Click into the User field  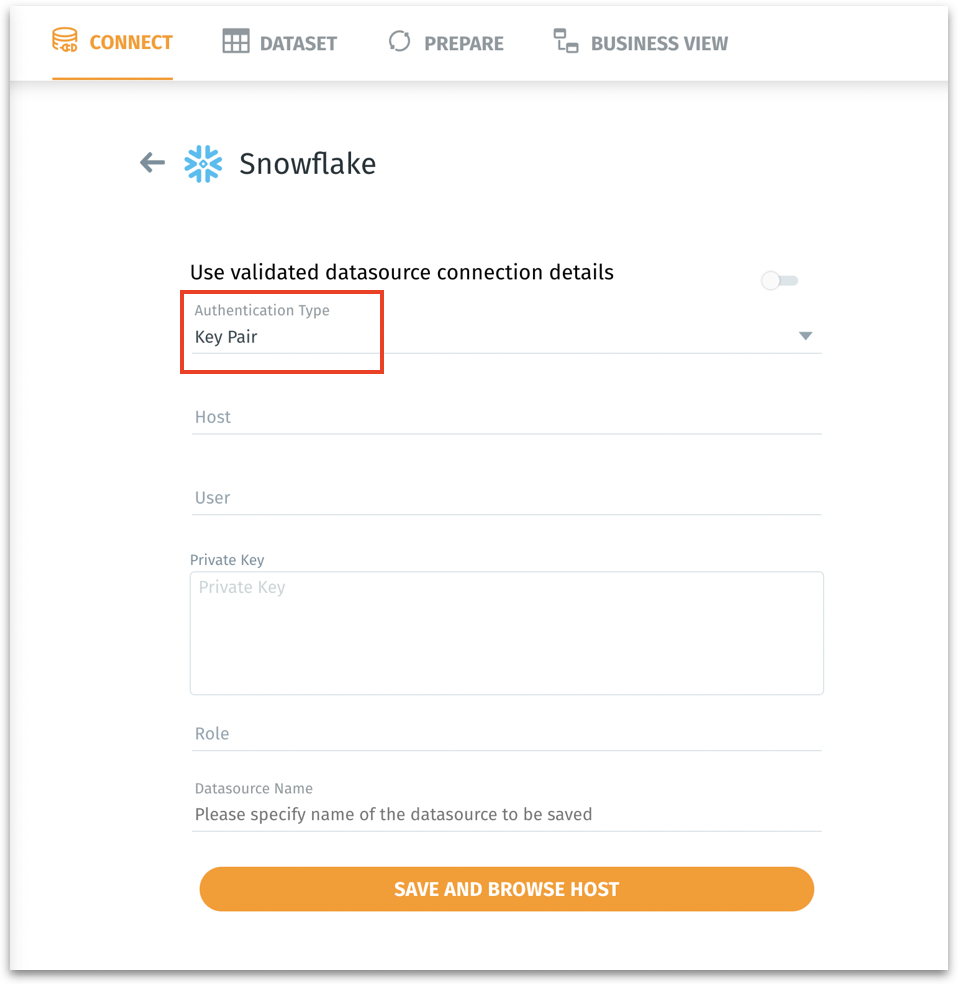click(507, 498)
